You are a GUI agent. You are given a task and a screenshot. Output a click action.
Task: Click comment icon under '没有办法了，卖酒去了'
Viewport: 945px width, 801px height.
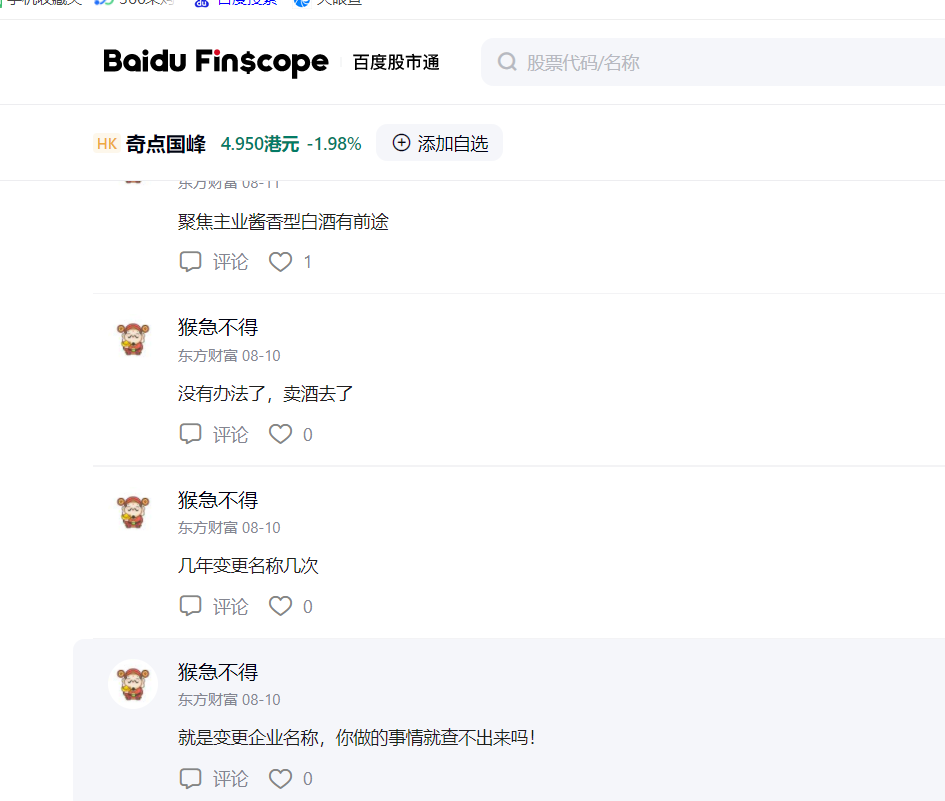[190, 434]
